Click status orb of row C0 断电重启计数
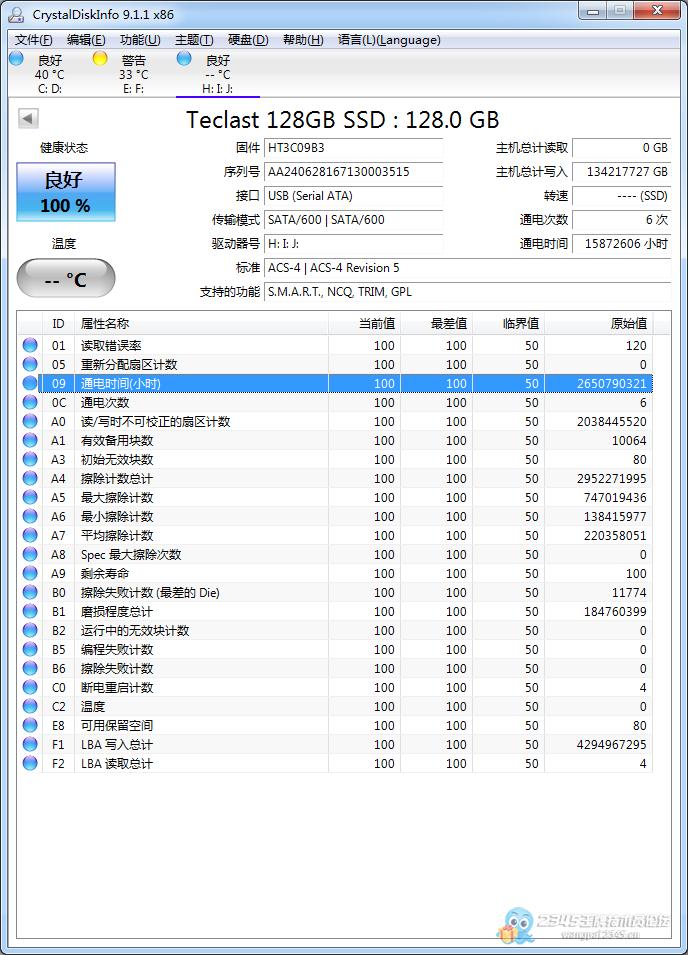The image size is (688, 955). click(30, 687)
